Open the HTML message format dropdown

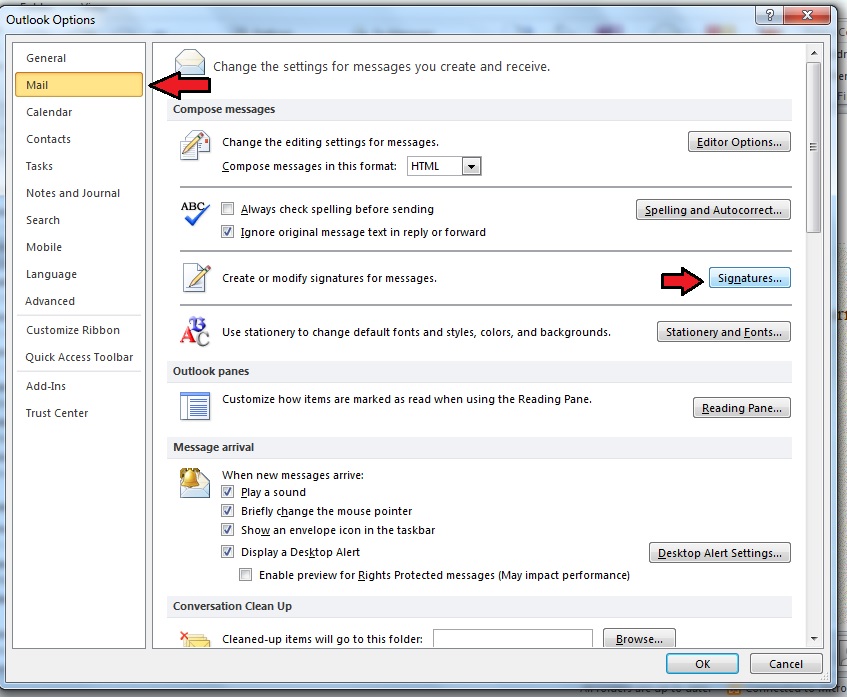(x=472, y=167)
